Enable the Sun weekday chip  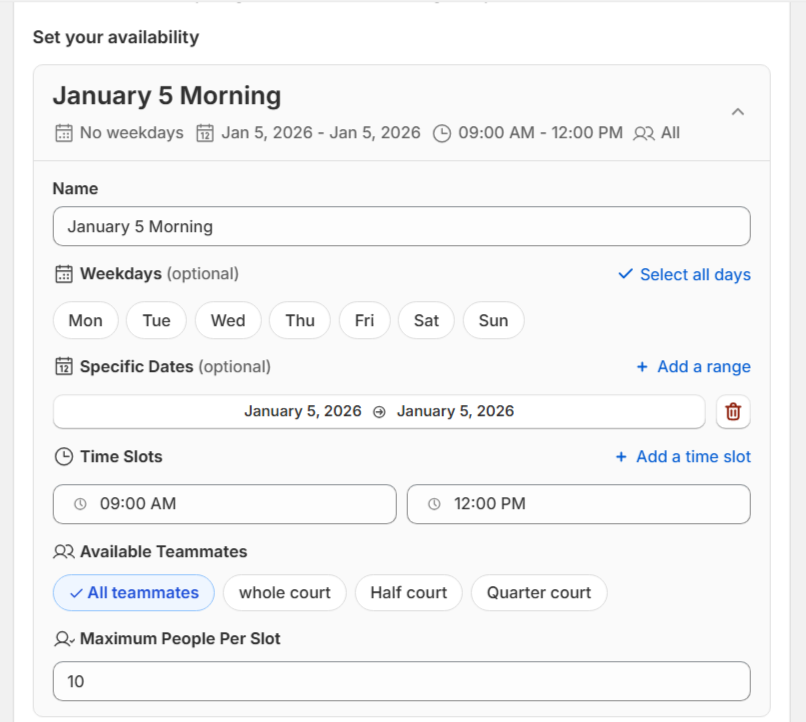[x=493, y=321]
